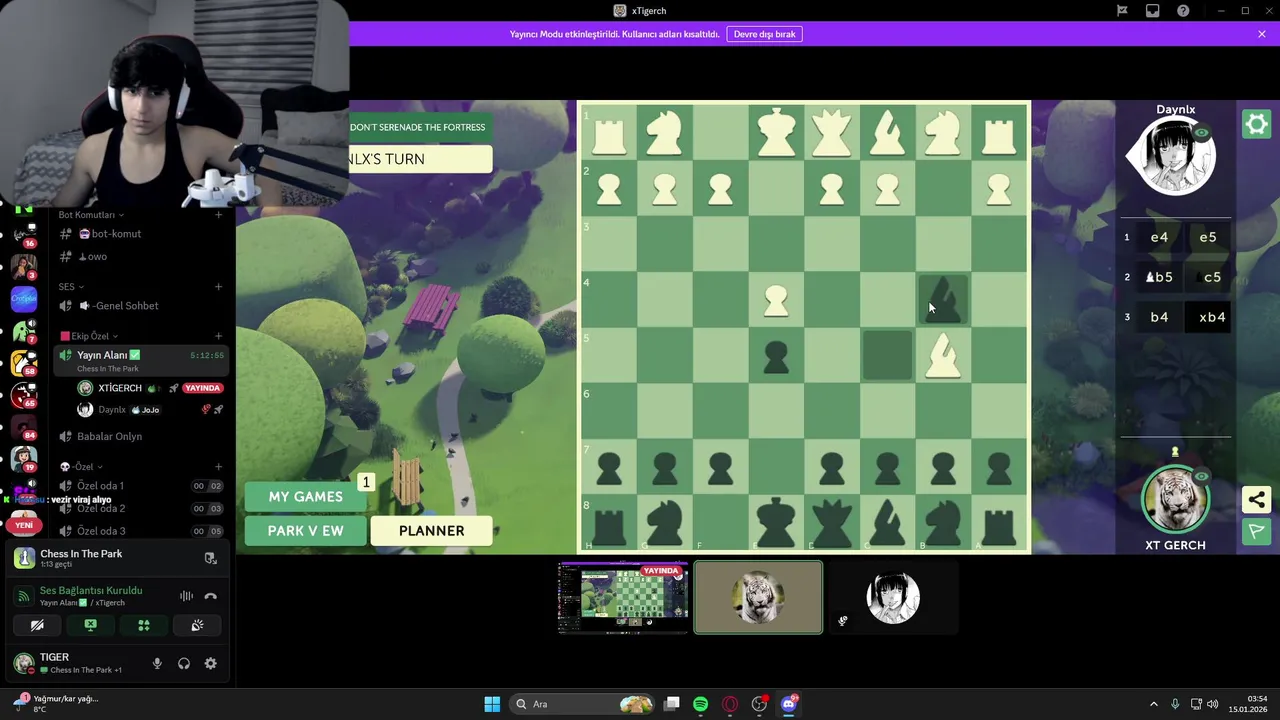
Task: Open the chess game settings gear
Action: point(1256,124)
